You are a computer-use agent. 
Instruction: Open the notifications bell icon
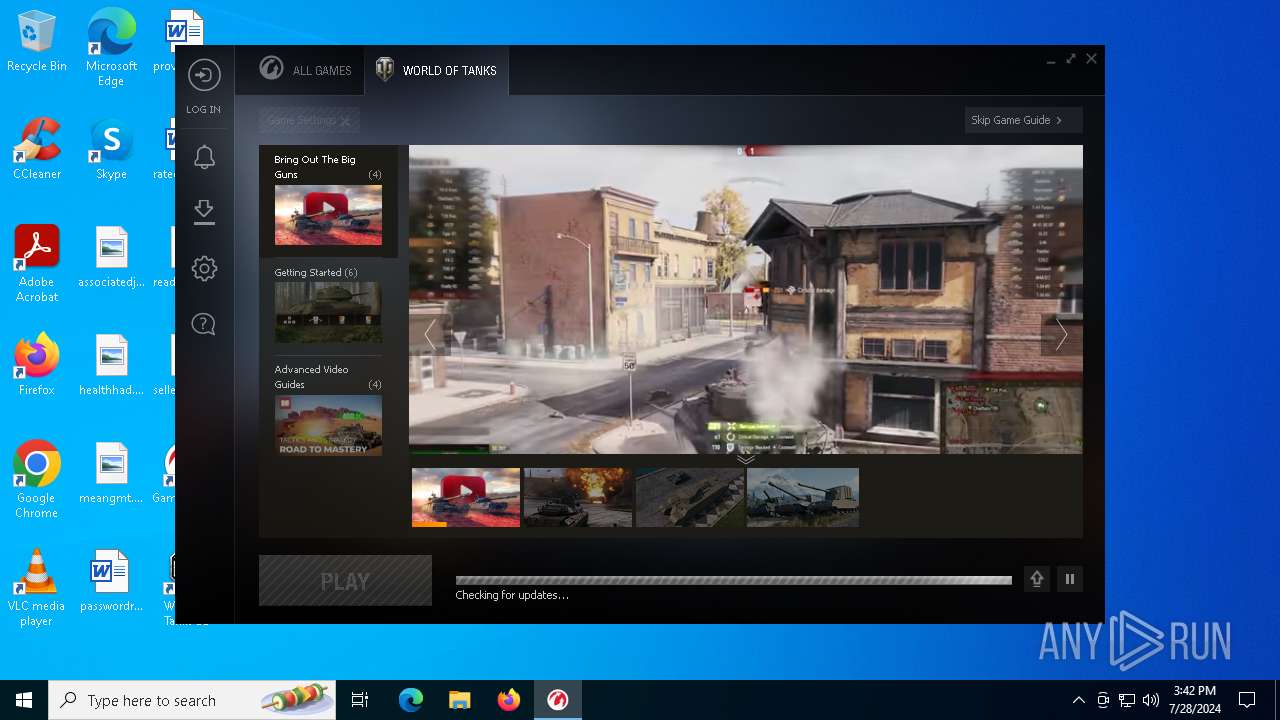pyautogui.click(x=204, y=156)
